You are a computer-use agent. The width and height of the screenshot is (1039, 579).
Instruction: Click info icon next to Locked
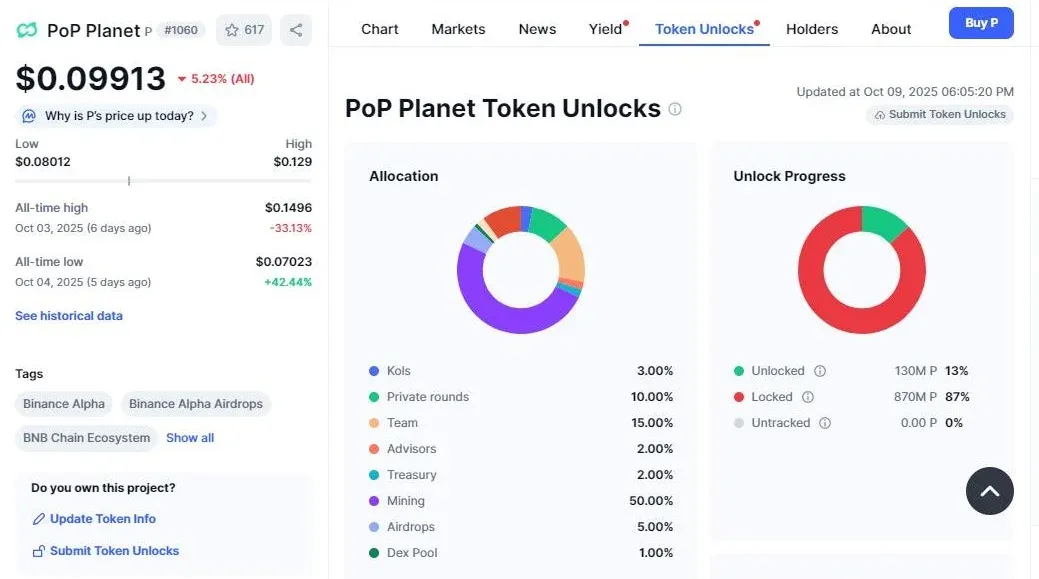[808, 397]
